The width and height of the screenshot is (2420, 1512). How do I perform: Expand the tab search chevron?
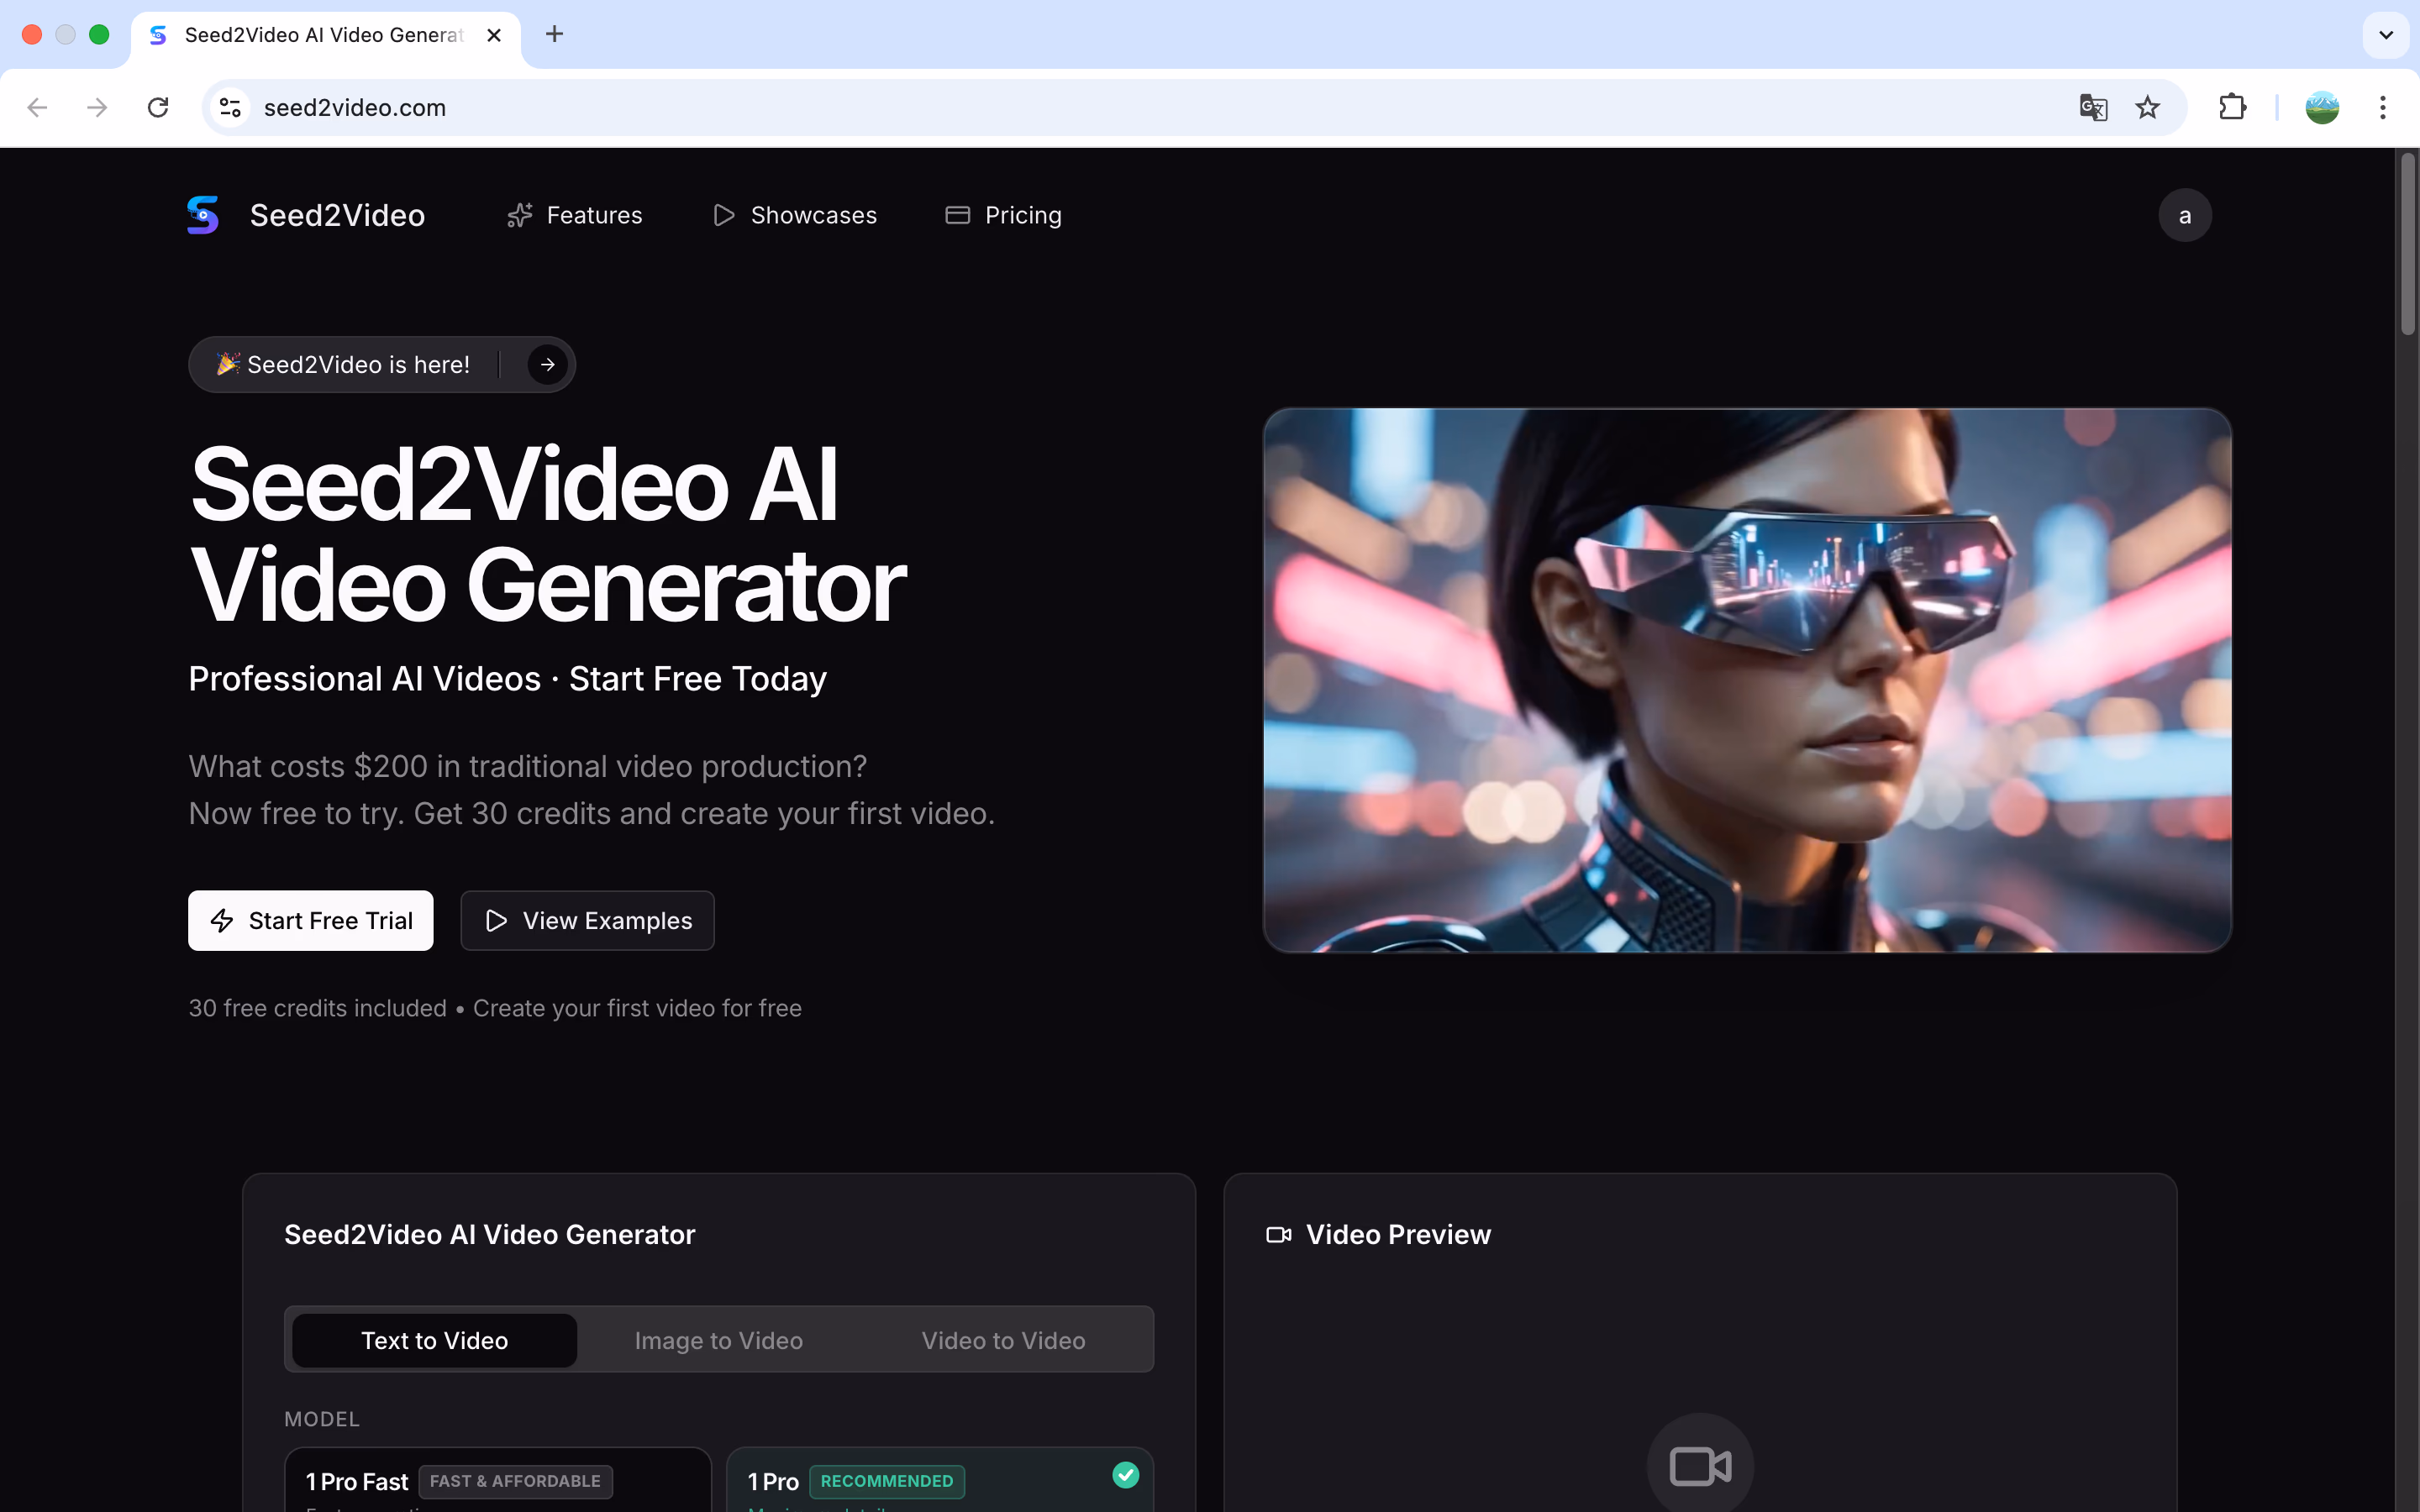(x=2385, y=35)
